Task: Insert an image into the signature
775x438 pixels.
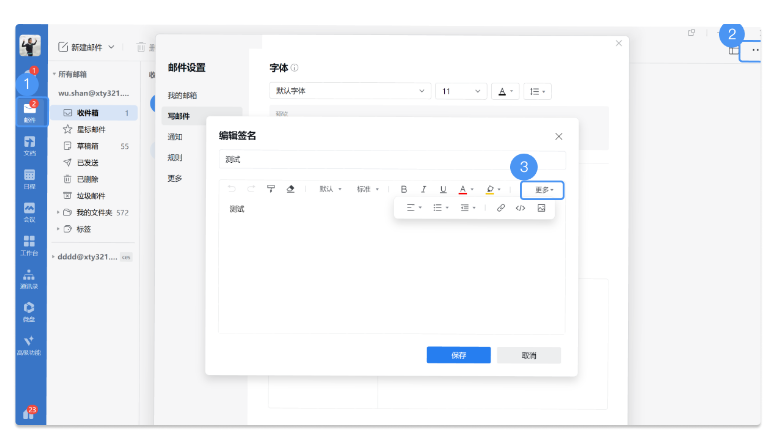Action: pyautogui.click(x=541, y=208)
